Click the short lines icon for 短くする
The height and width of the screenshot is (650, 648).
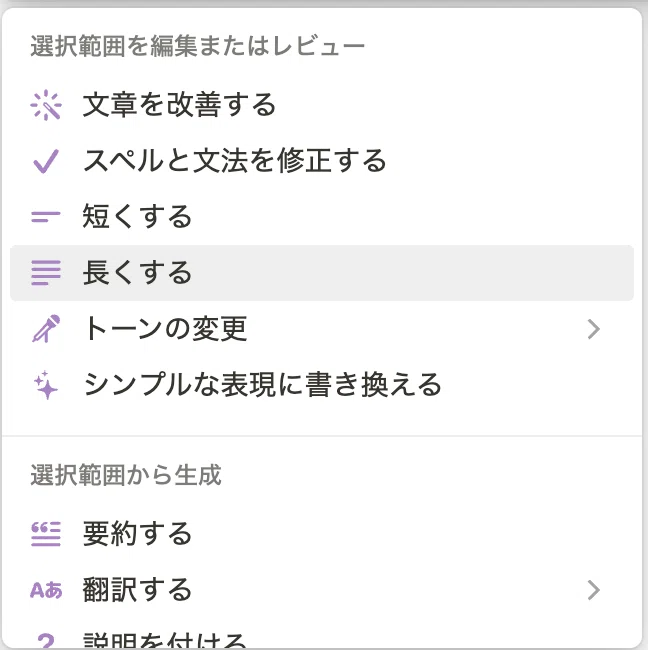tap(46, 217)
